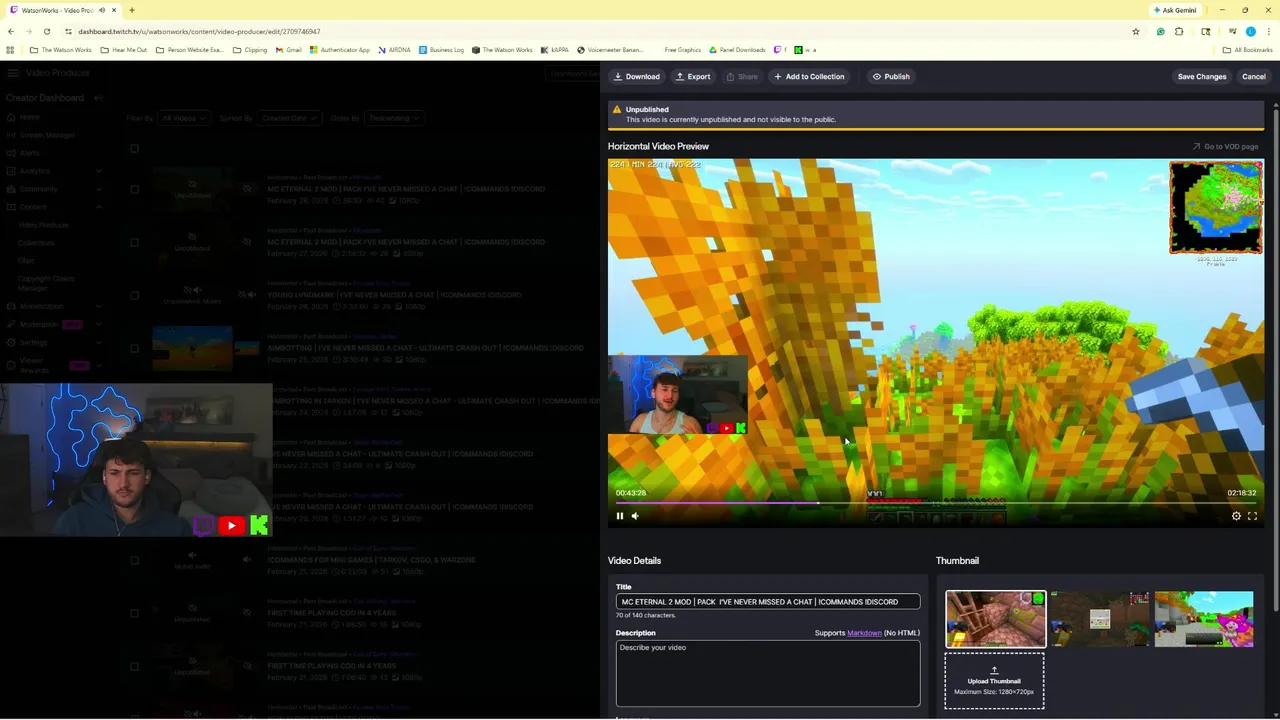Open Clips in the sidebar
Screen dimensions: 1280x720
pyautogui.click(x=26, y=261)
